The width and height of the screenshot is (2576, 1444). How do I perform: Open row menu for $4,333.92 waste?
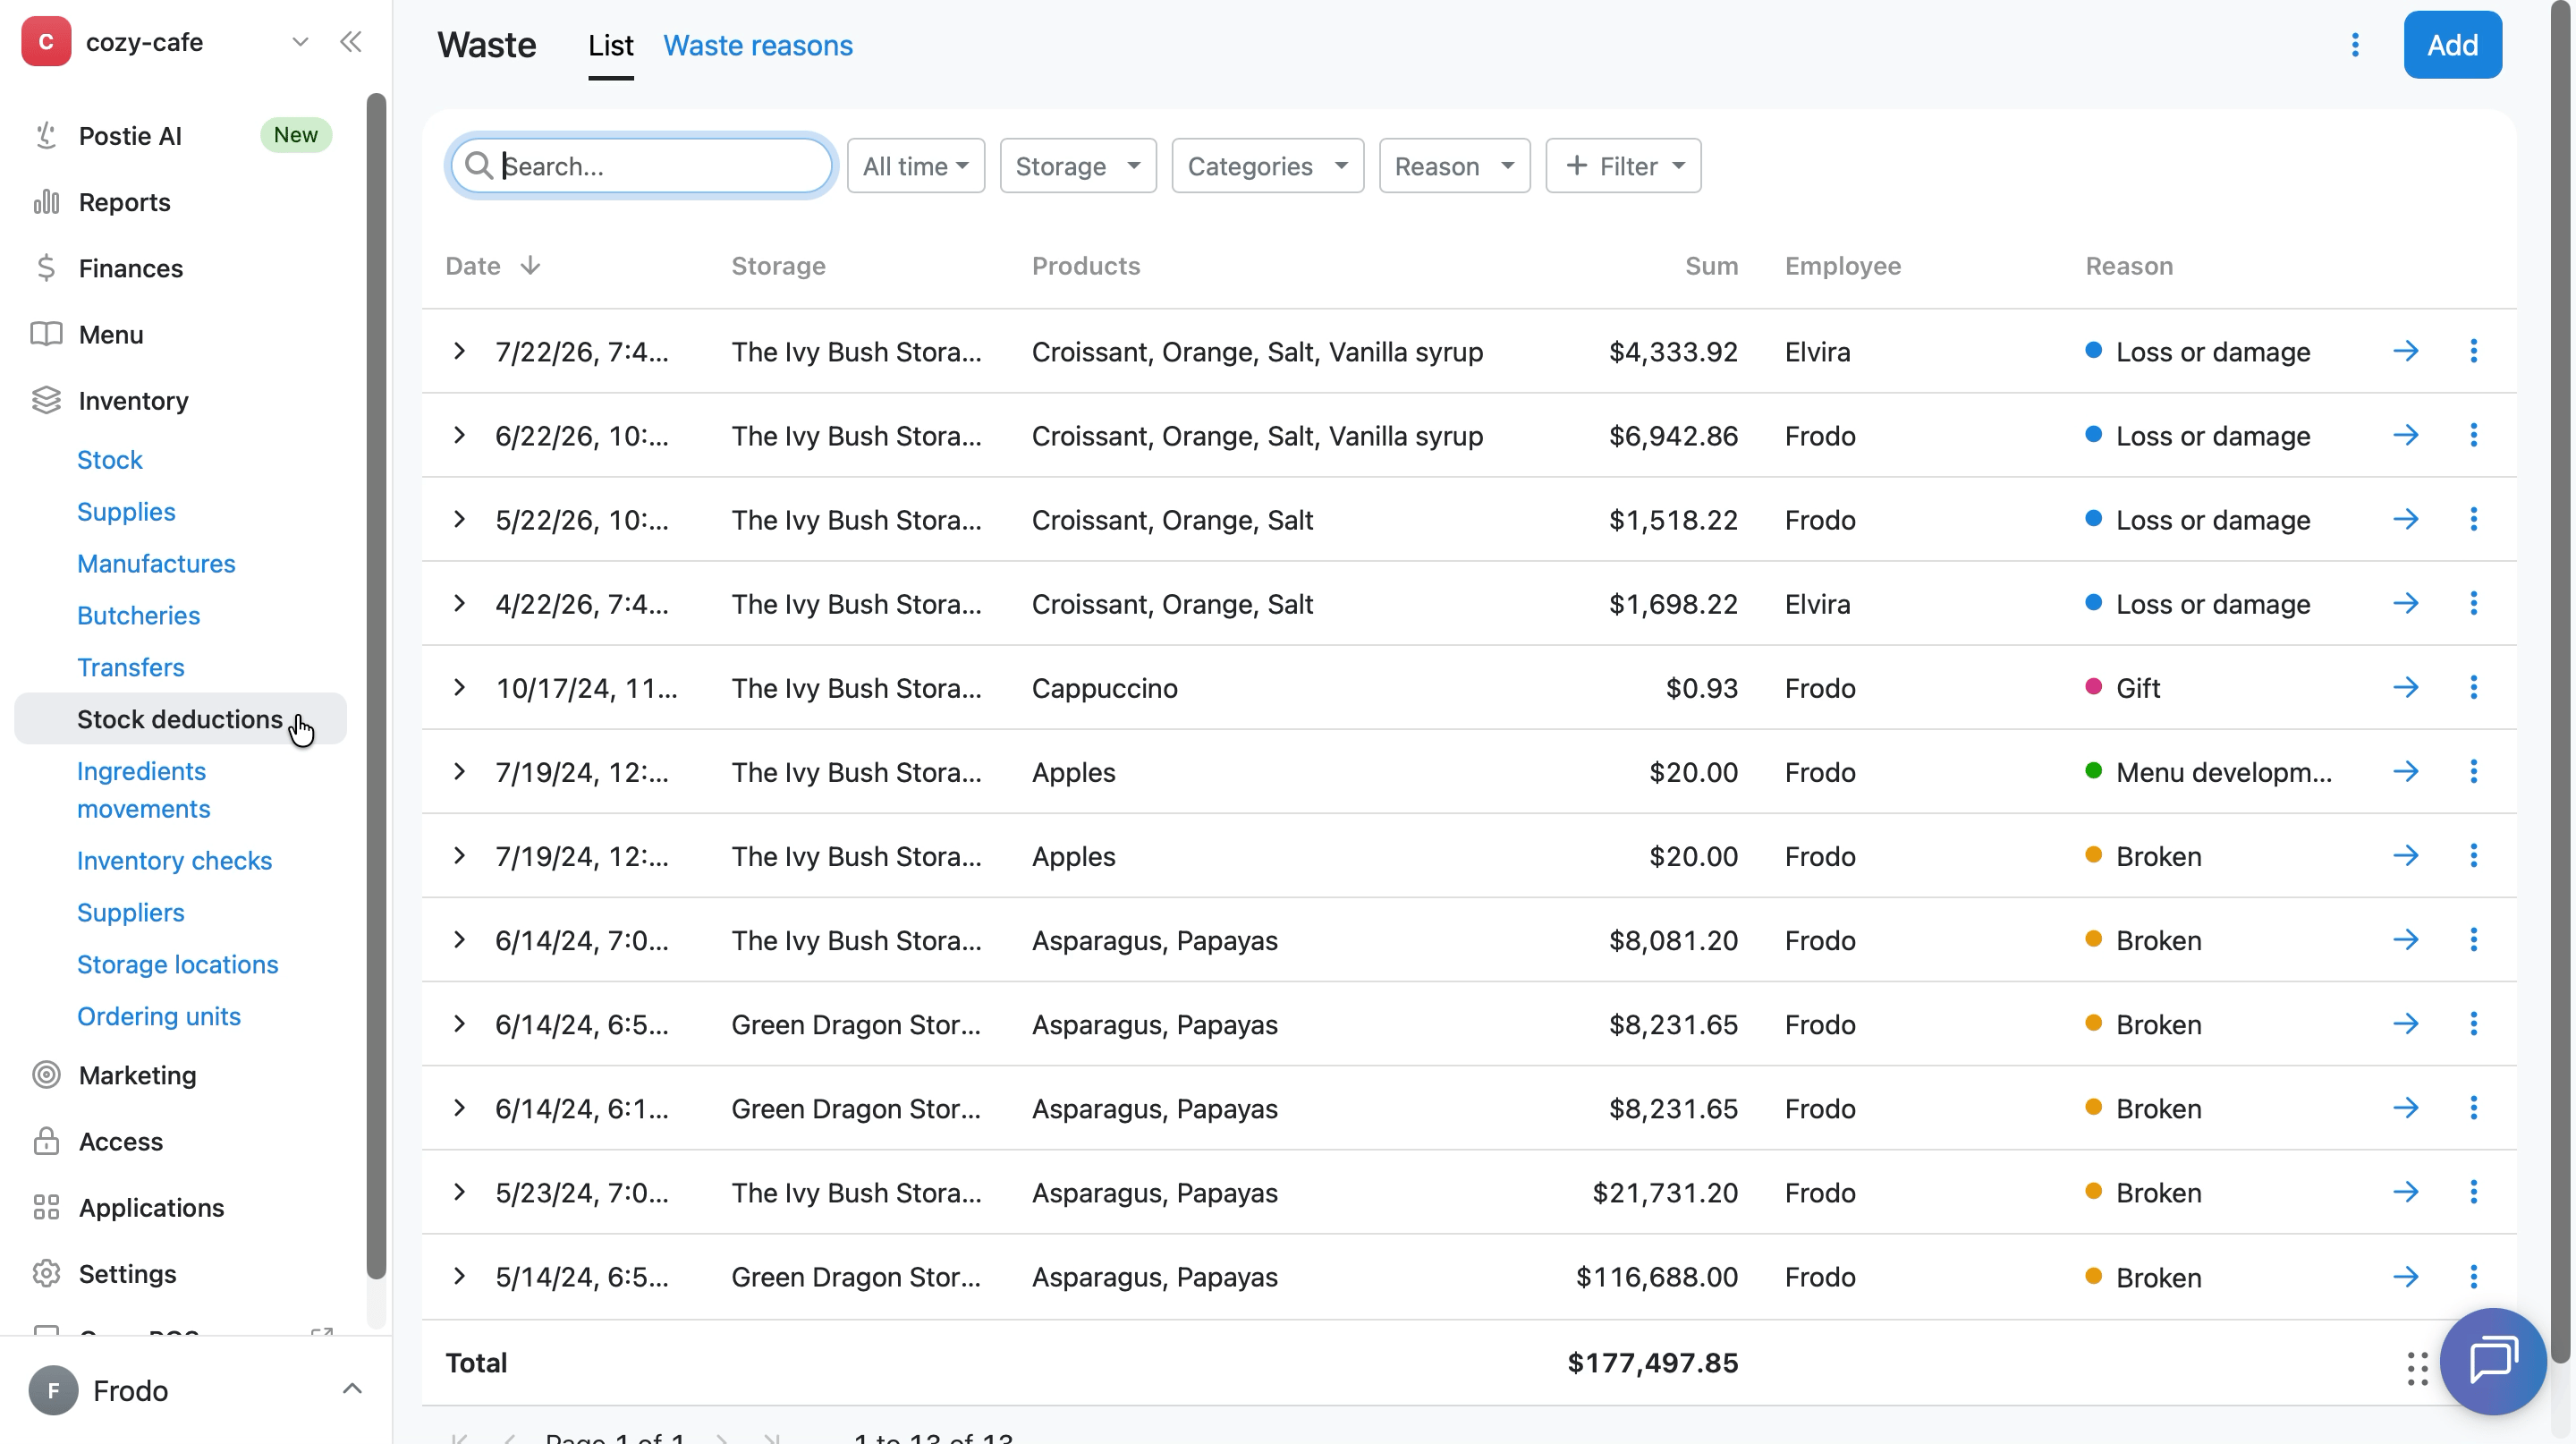(2473, 351)
